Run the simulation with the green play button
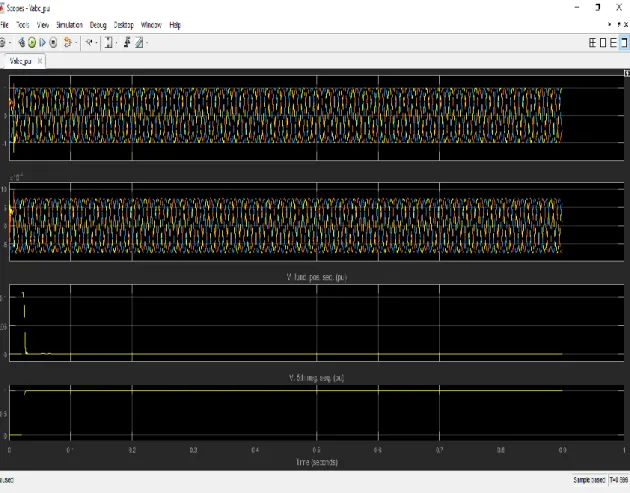630x493 pixels. (32, 43)
